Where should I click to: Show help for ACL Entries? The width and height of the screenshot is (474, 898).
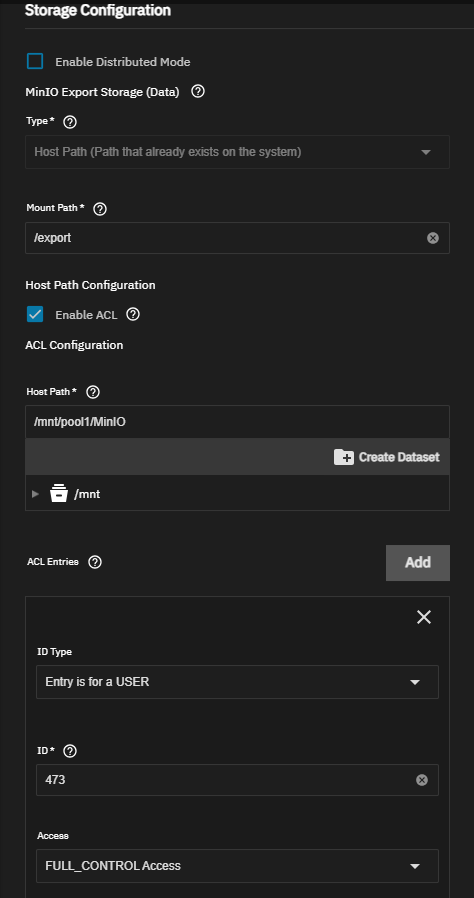point(95,562)
